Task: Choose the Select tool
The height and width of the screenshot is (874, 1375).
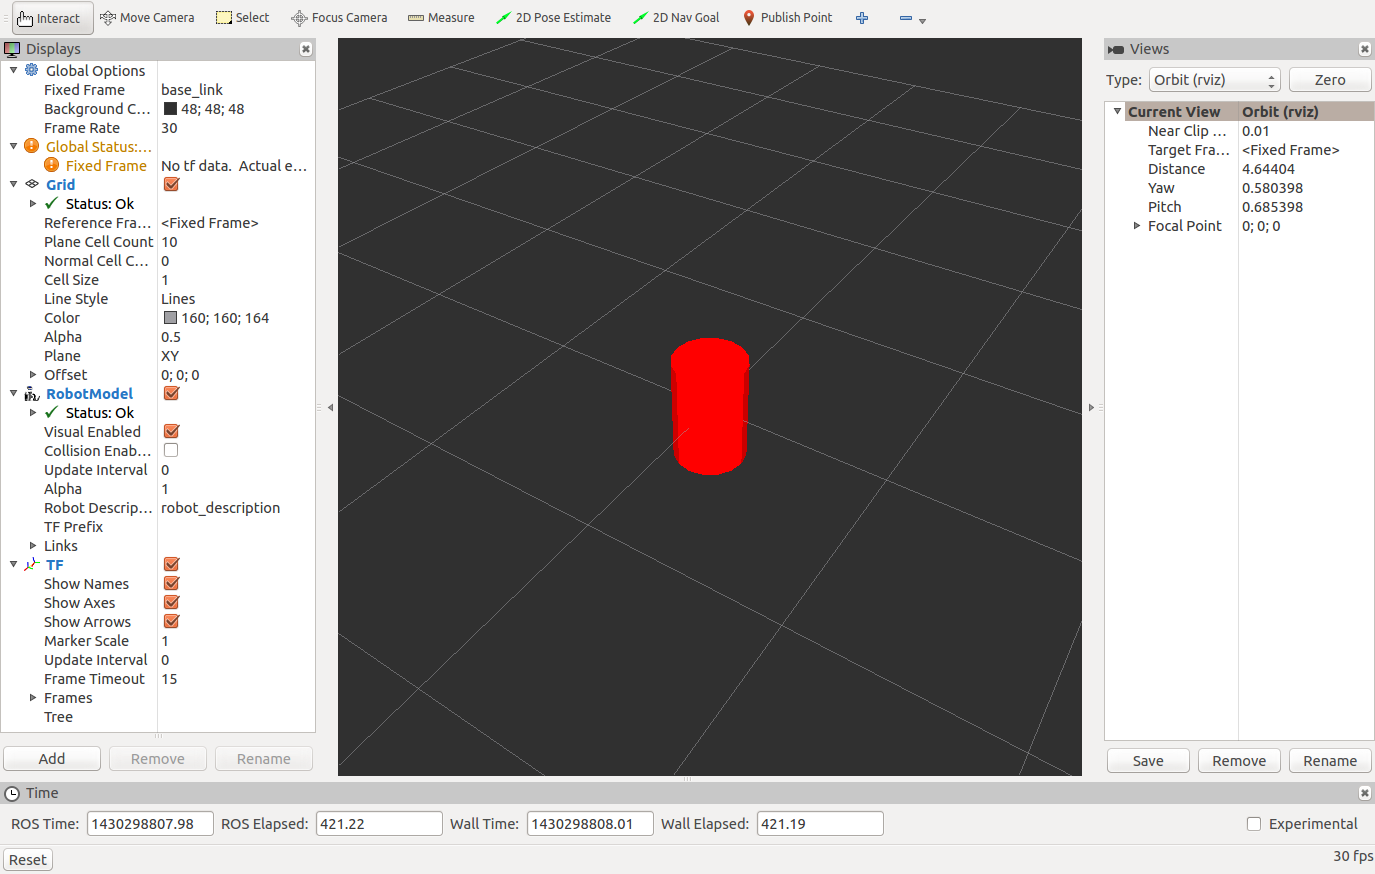Action: 243,18
